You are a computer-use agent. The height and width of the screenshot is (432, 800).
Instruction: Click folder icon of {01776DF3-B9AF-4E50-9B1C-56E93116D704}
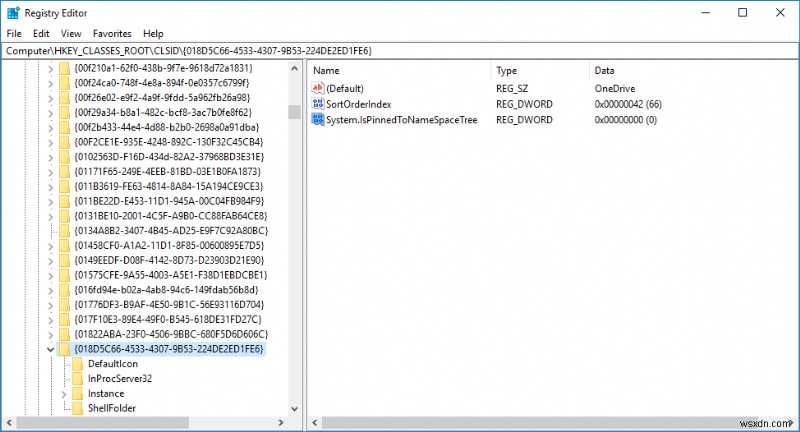[x=64, y=304]
